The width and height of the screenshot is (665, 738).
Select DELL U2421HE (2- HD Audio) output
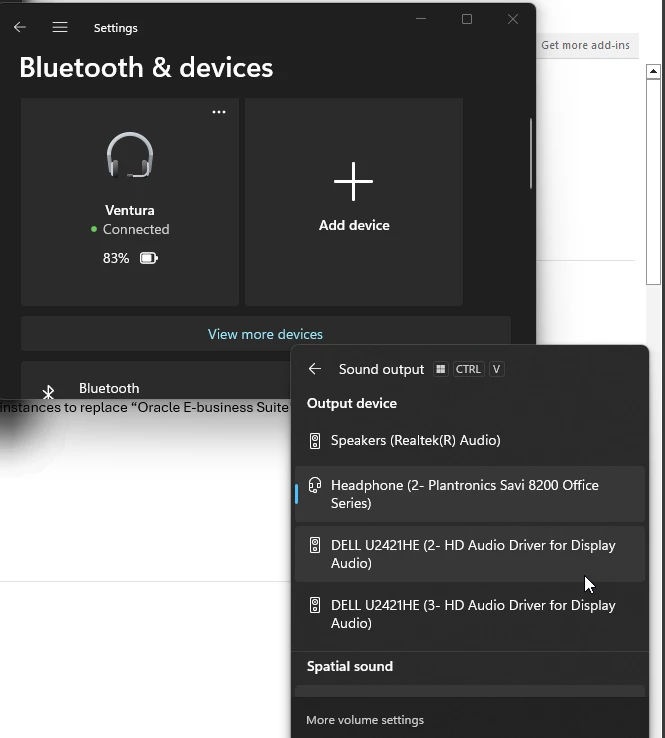(470, 554)
